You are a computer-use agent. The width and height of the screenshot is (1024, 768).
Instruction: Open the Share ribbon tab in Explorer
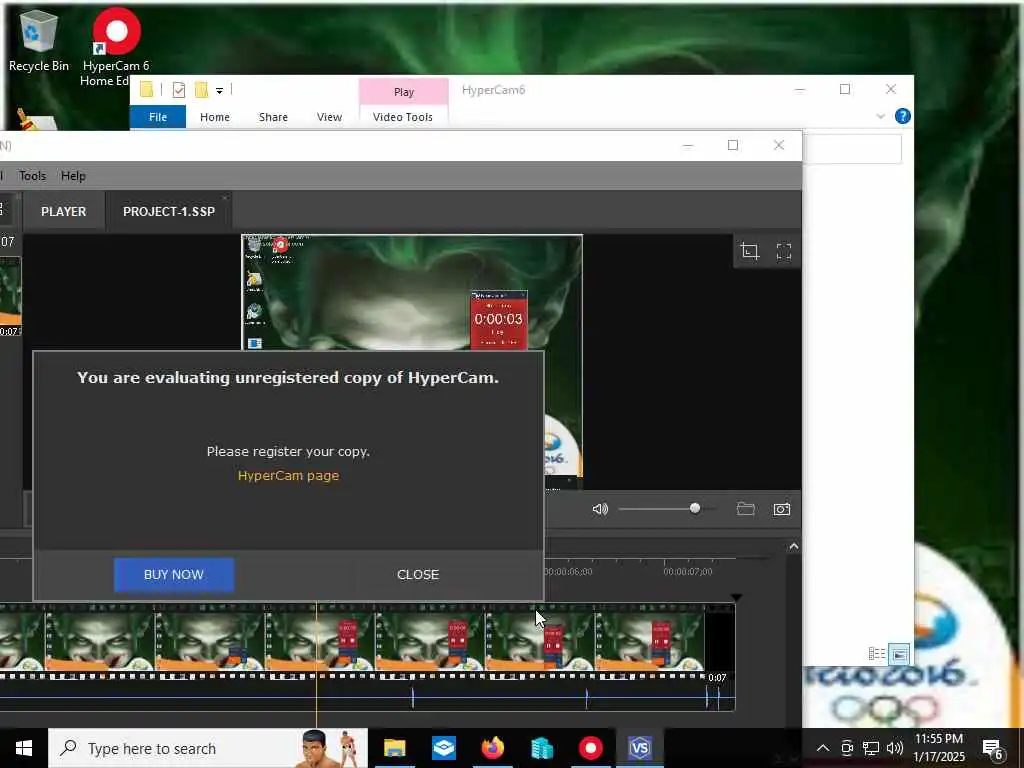(273, 117)
